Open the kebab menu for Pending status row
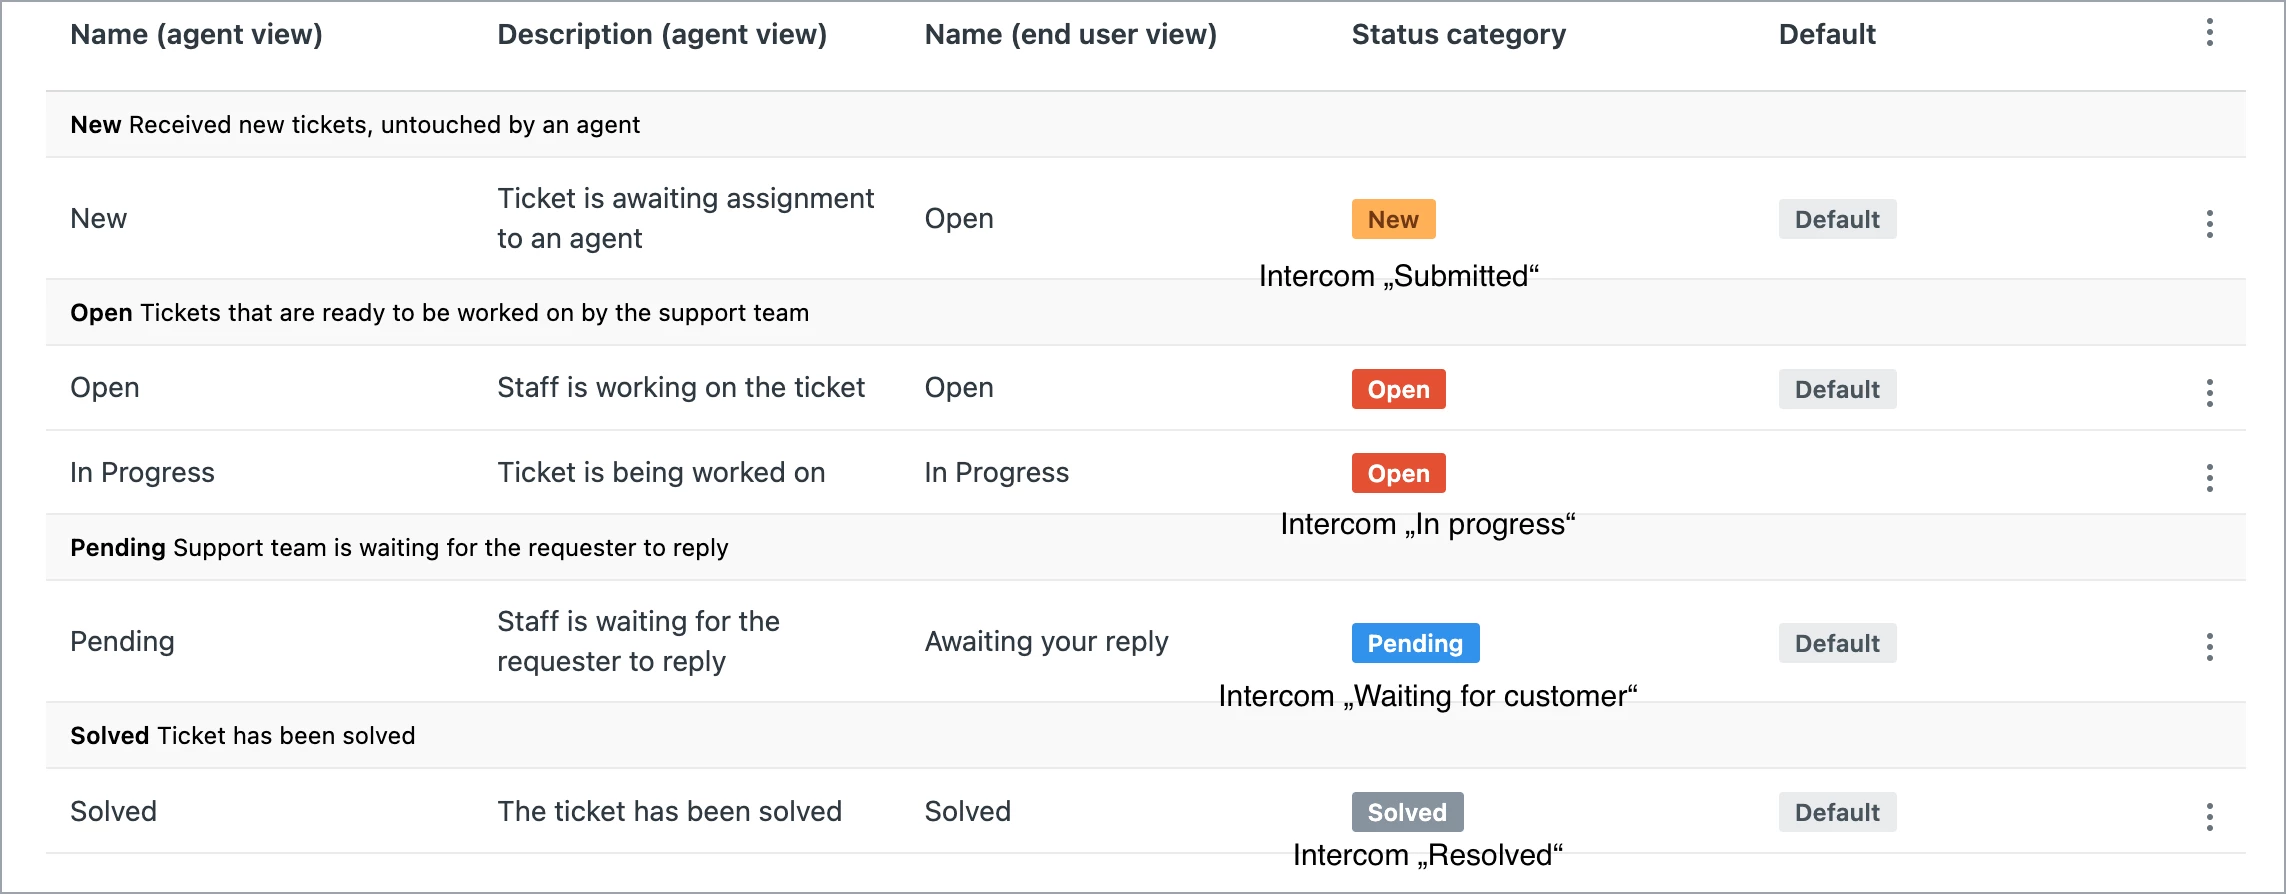2286x894 pixels. (x=2210, y=647)
